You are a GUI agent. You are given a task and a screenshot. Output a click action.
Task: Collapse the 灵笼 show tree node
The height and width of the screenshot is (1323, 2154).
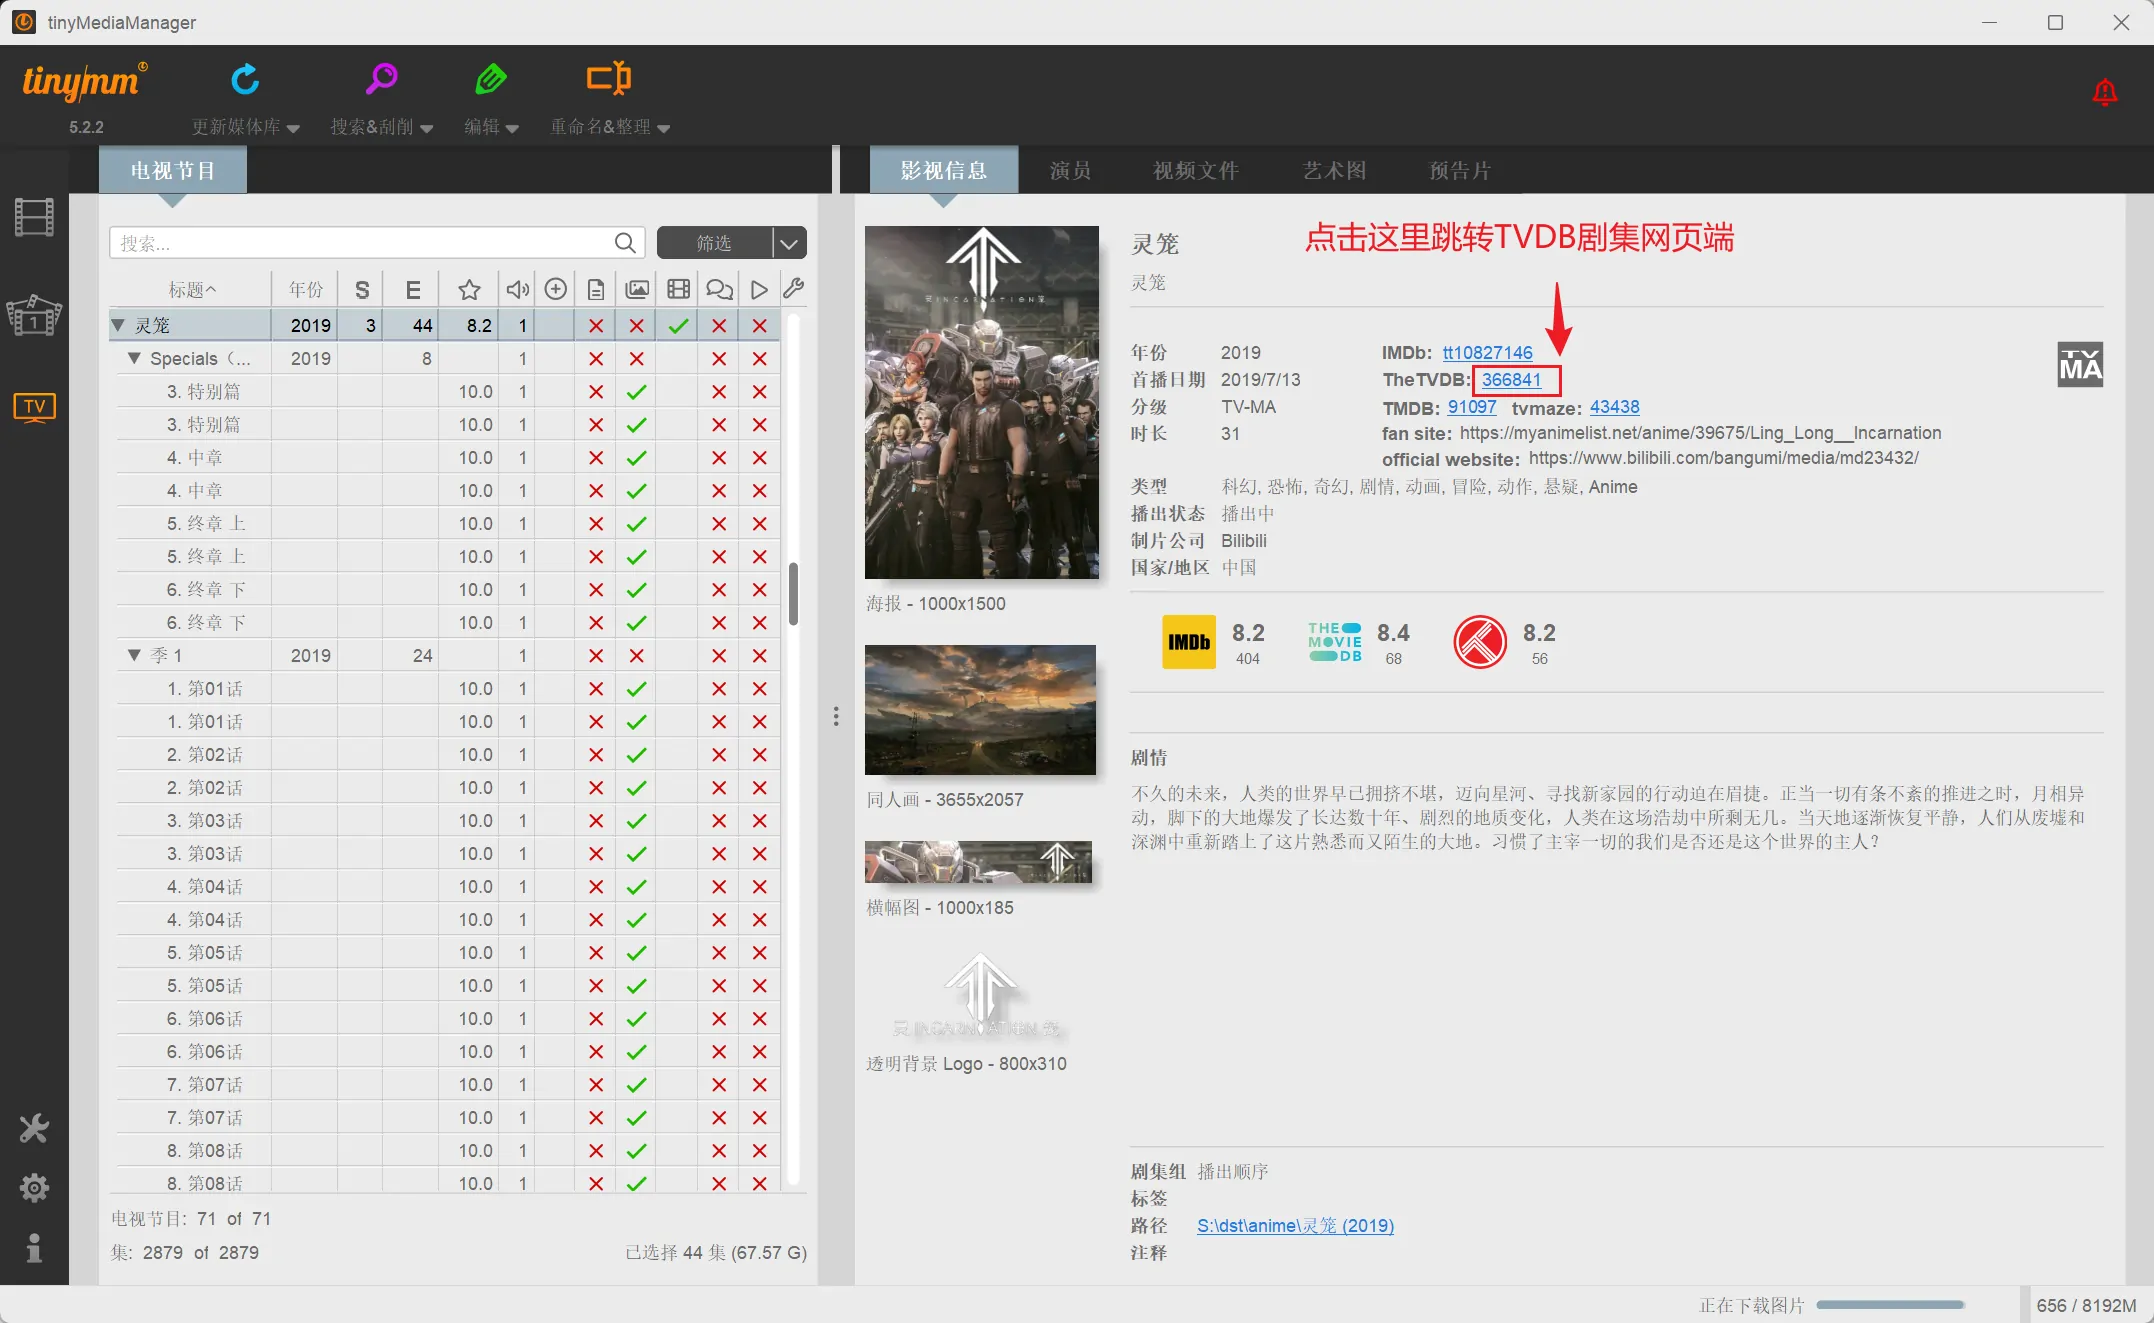pyautogui.click(x=119, y=326)
